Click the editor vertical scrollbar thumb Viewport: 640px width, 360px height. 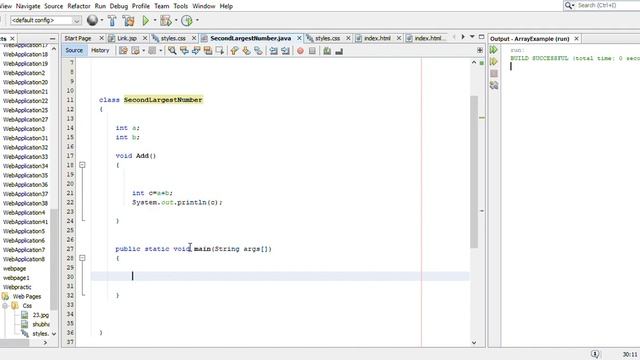point(473,171)
